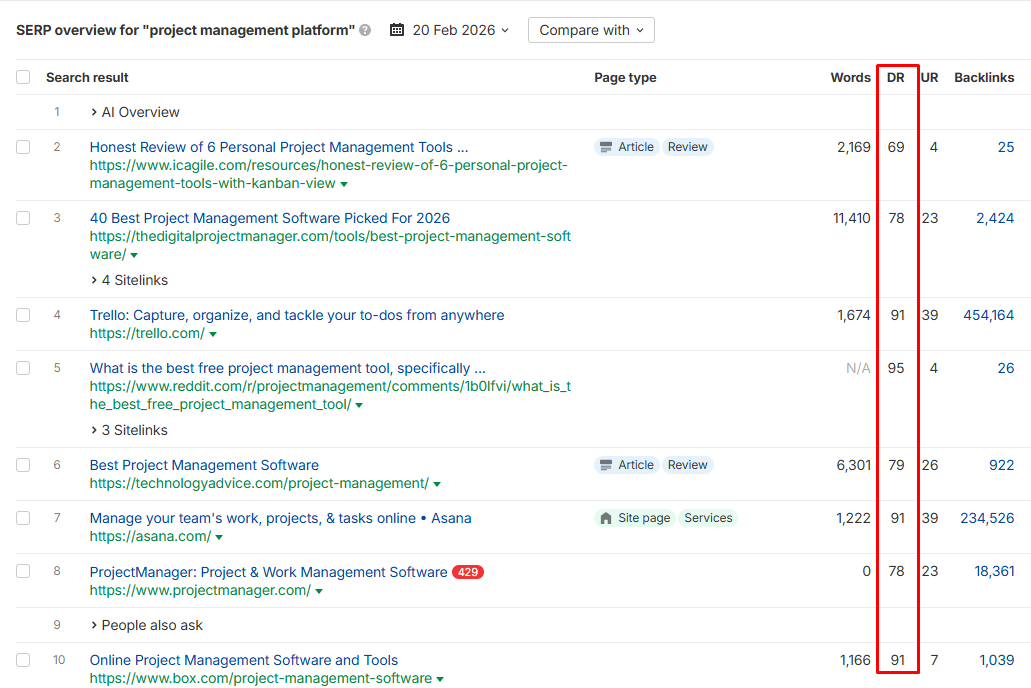Image resolution: width=1031 pixels, height=688 pixels.
Task: Open dropdown arrow after technologyadvice URL
Action: pyautogui.click(x=437, y=484)
